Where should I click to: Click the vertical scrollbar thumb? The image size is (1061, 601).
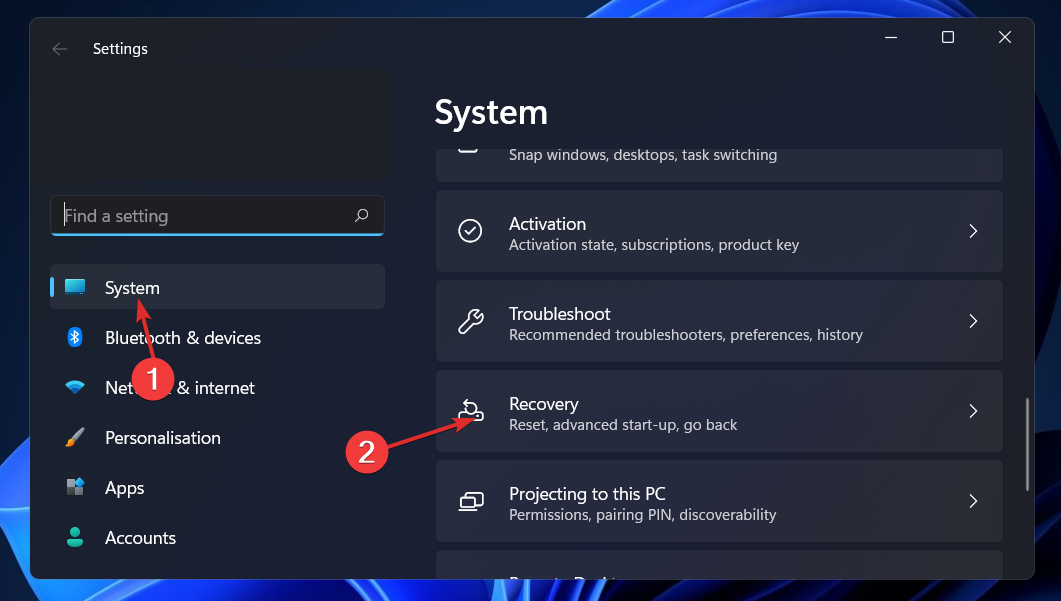tap(1028, 445)
